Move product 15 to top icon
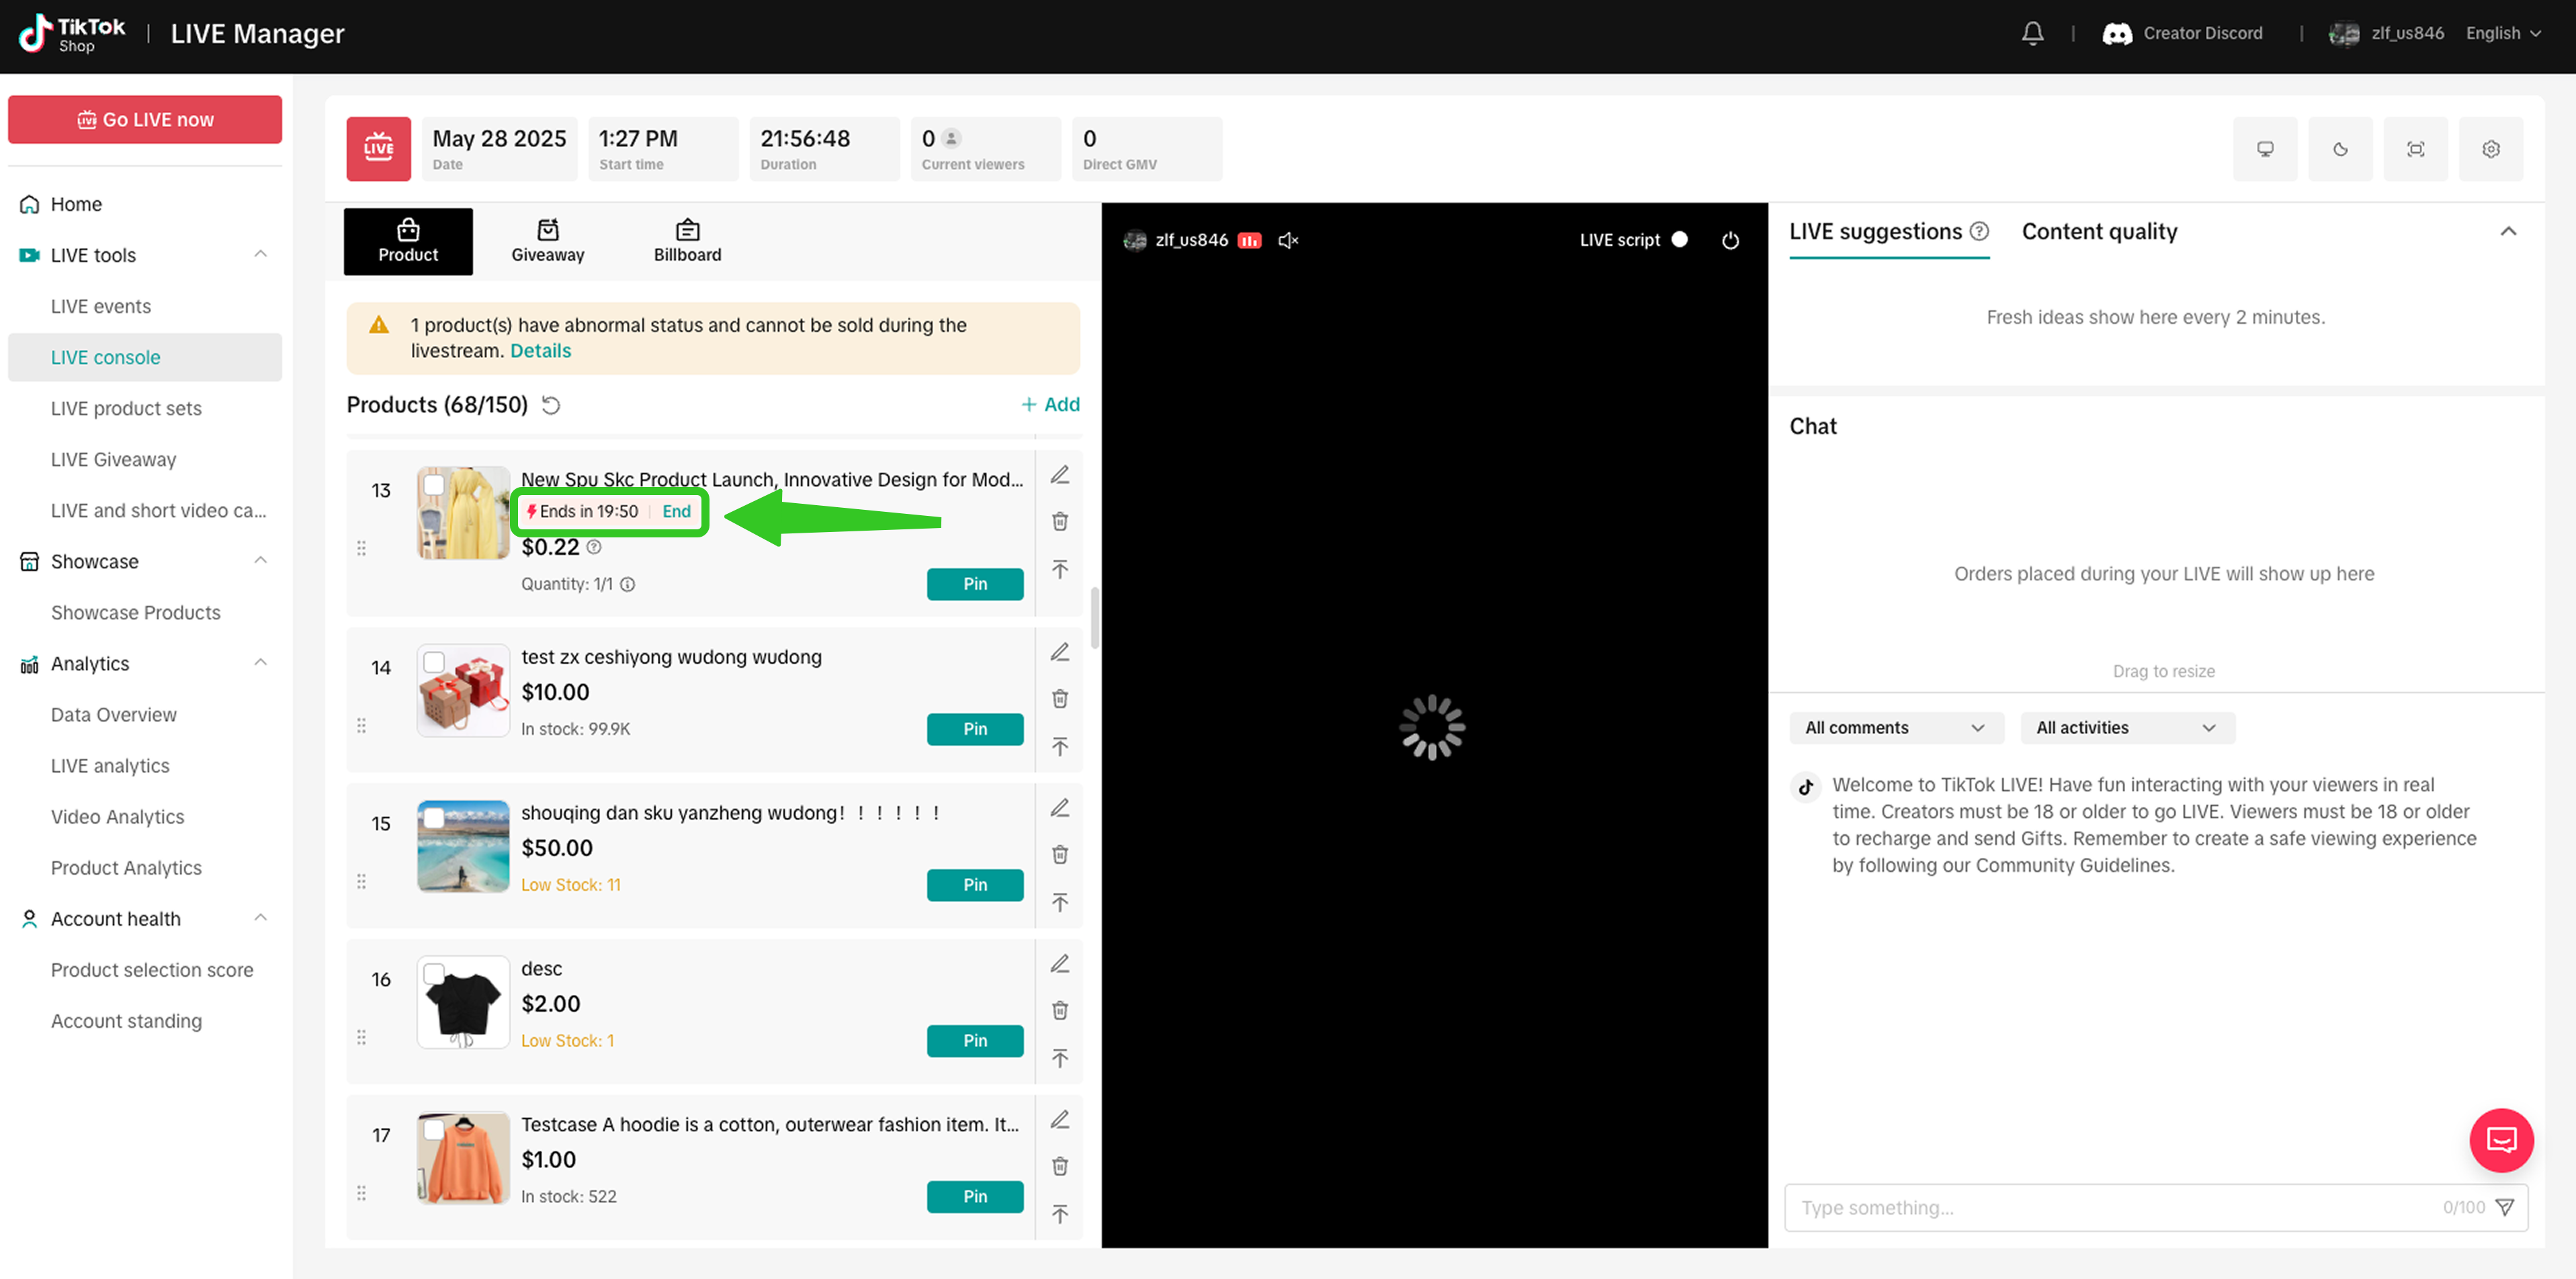 coord(1060,903)
